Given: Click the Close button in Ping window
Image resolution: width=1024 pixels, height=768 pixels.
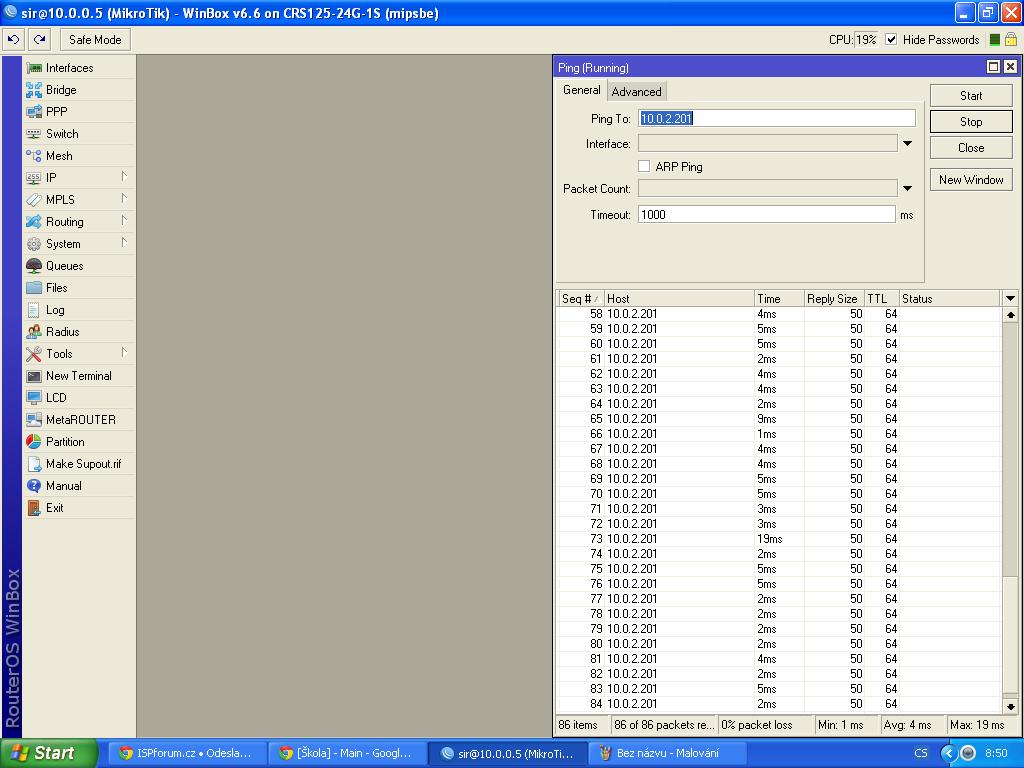Looking at the screenshot, I should tap(971, 148).
